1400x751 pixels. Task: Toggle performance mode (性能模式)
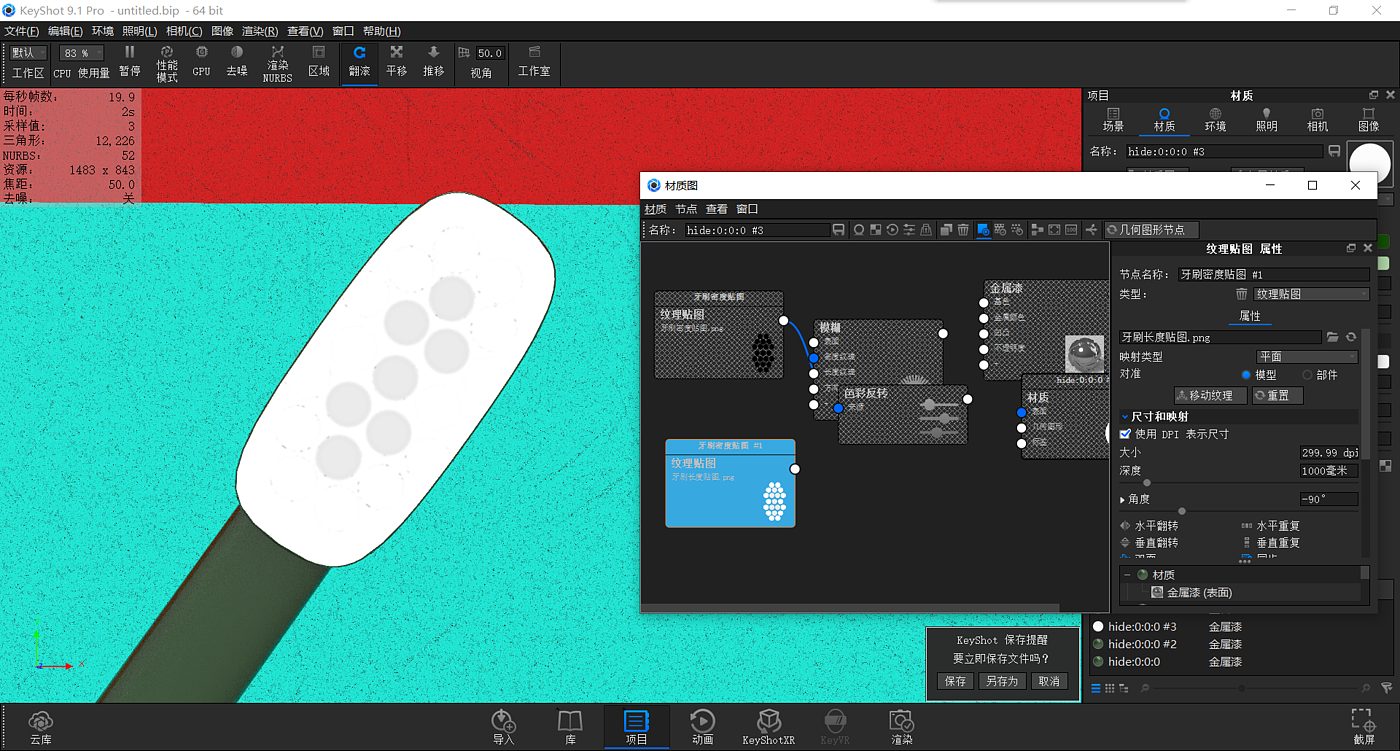pyautogui.click(x=166, y=63)
